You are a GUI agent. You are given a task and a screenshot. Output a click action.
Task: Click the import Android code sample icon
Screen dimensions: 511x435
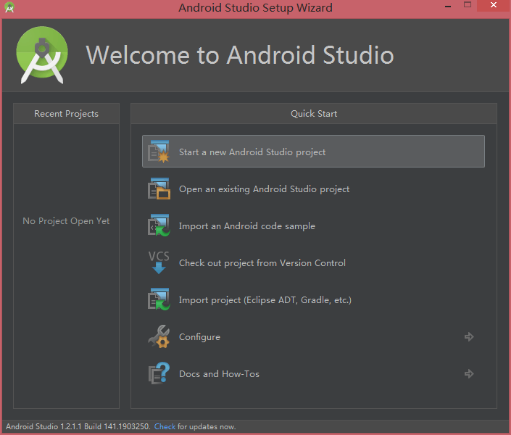coord(159,226)
